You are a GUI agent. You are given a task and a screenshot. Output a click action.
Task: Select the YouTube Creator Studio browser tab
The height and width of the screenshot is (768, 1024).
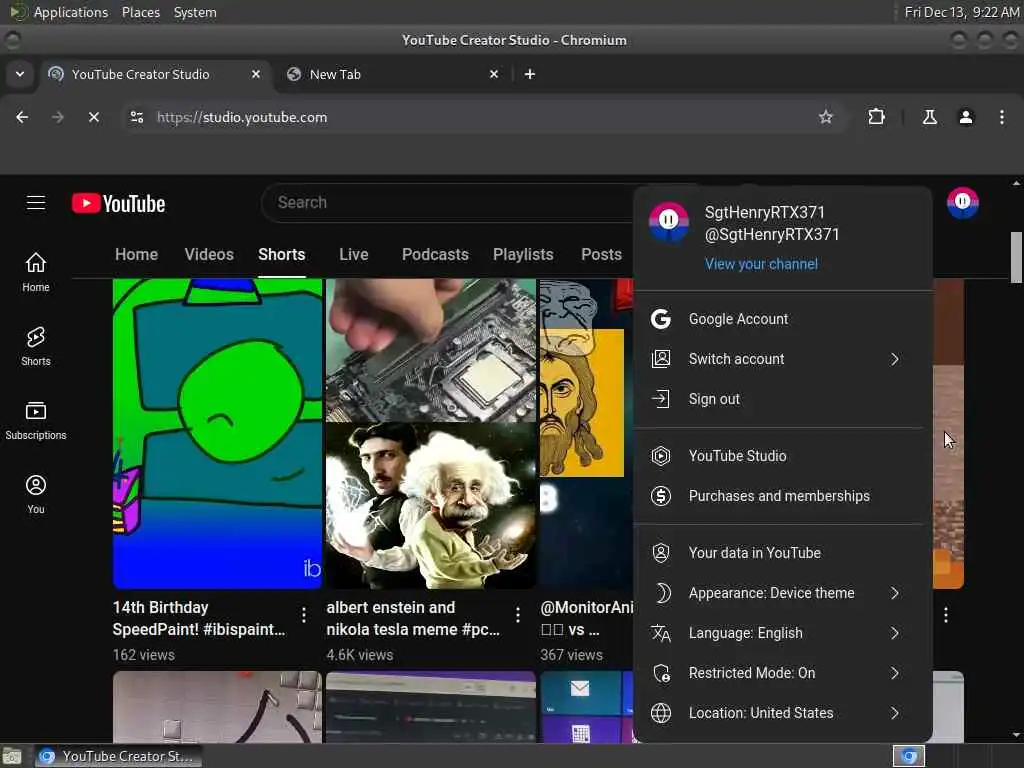click(x=156, y=74)
